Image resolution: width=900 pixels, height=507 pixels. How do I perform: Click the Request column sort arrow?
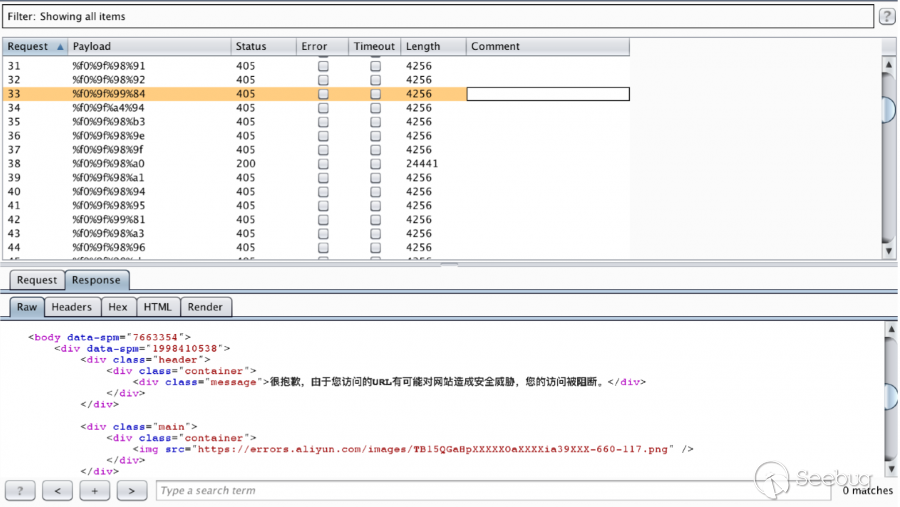[x=60, y=47]
